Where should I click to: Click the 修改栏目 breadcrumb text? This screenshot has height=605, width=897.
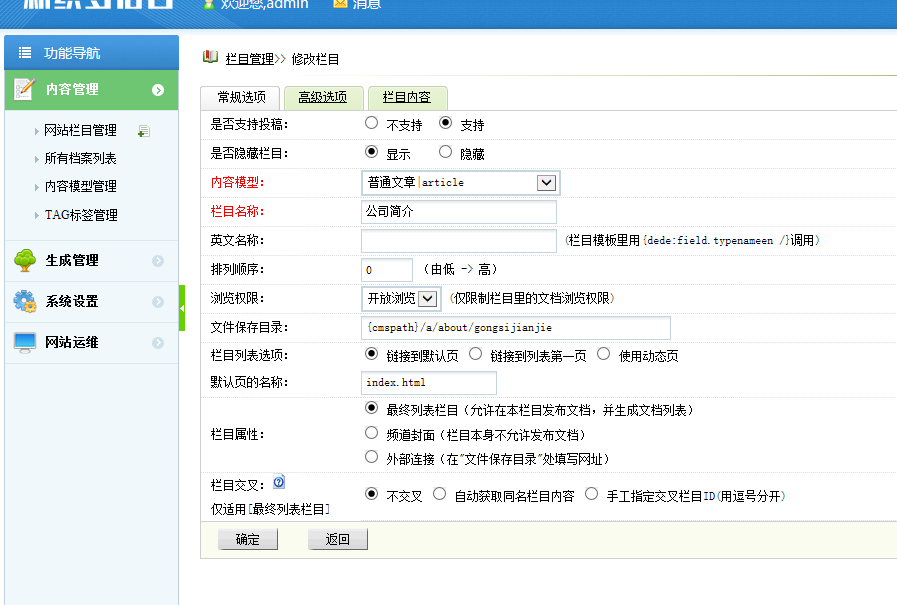pos(316,59)
